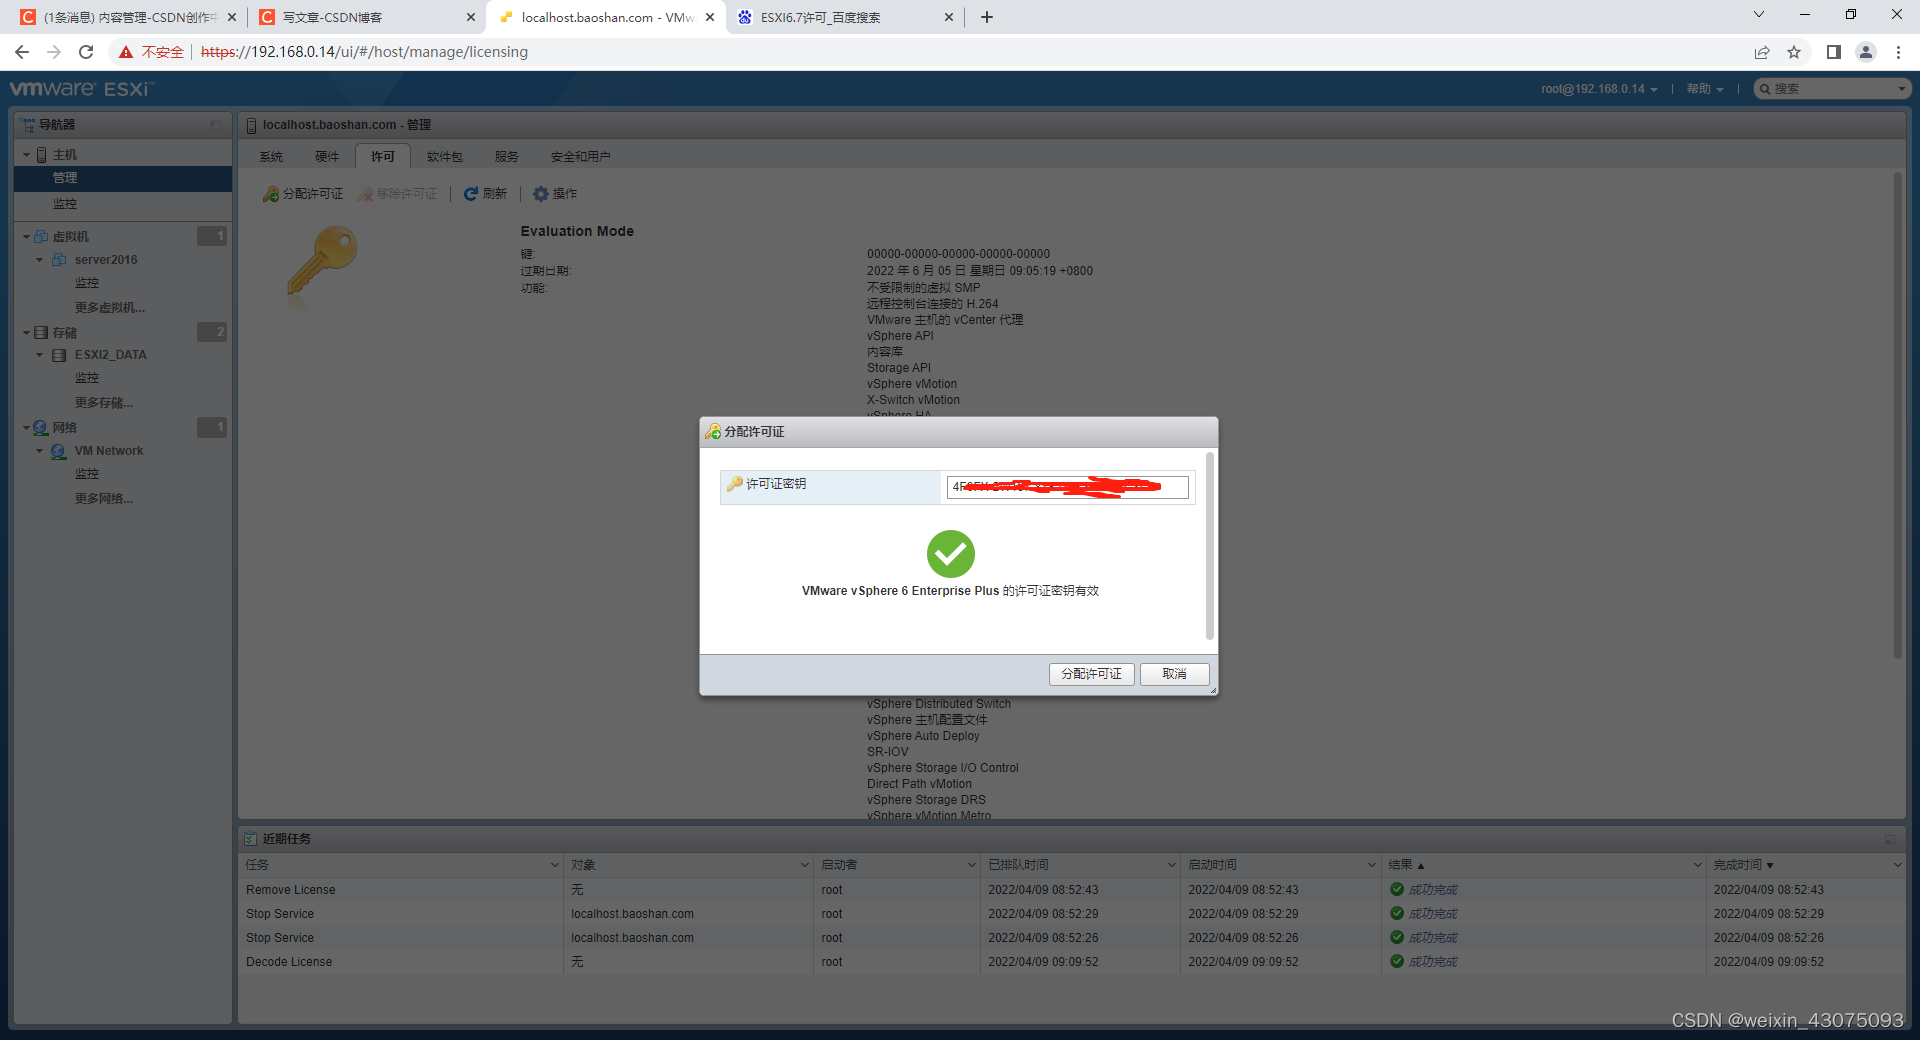
Task: Open the Help (帮助) dropdown
Action: tap(1705, 89)
